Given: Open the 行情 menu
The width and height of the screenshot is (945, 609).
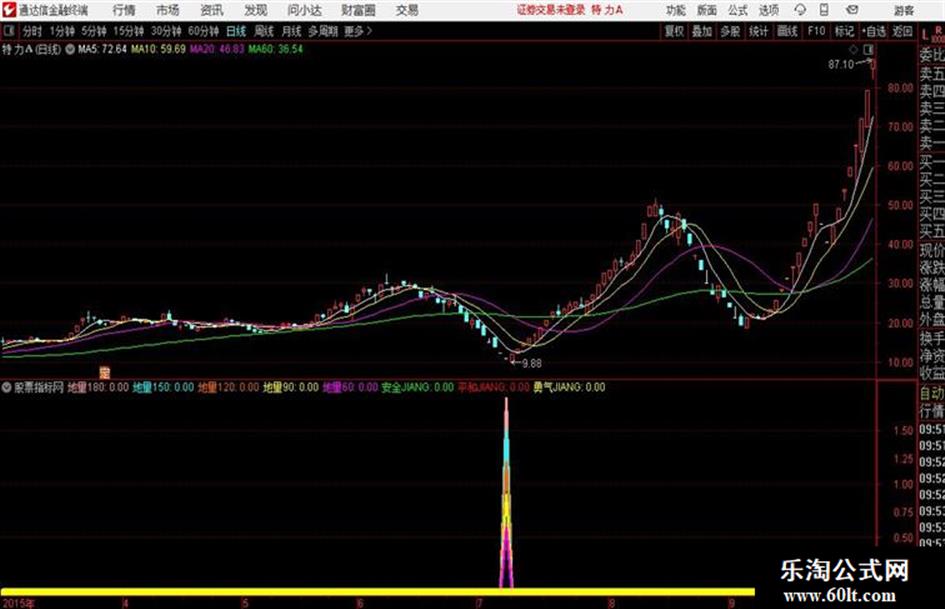Looking at the screenshot, I should (x=124, y=10).
